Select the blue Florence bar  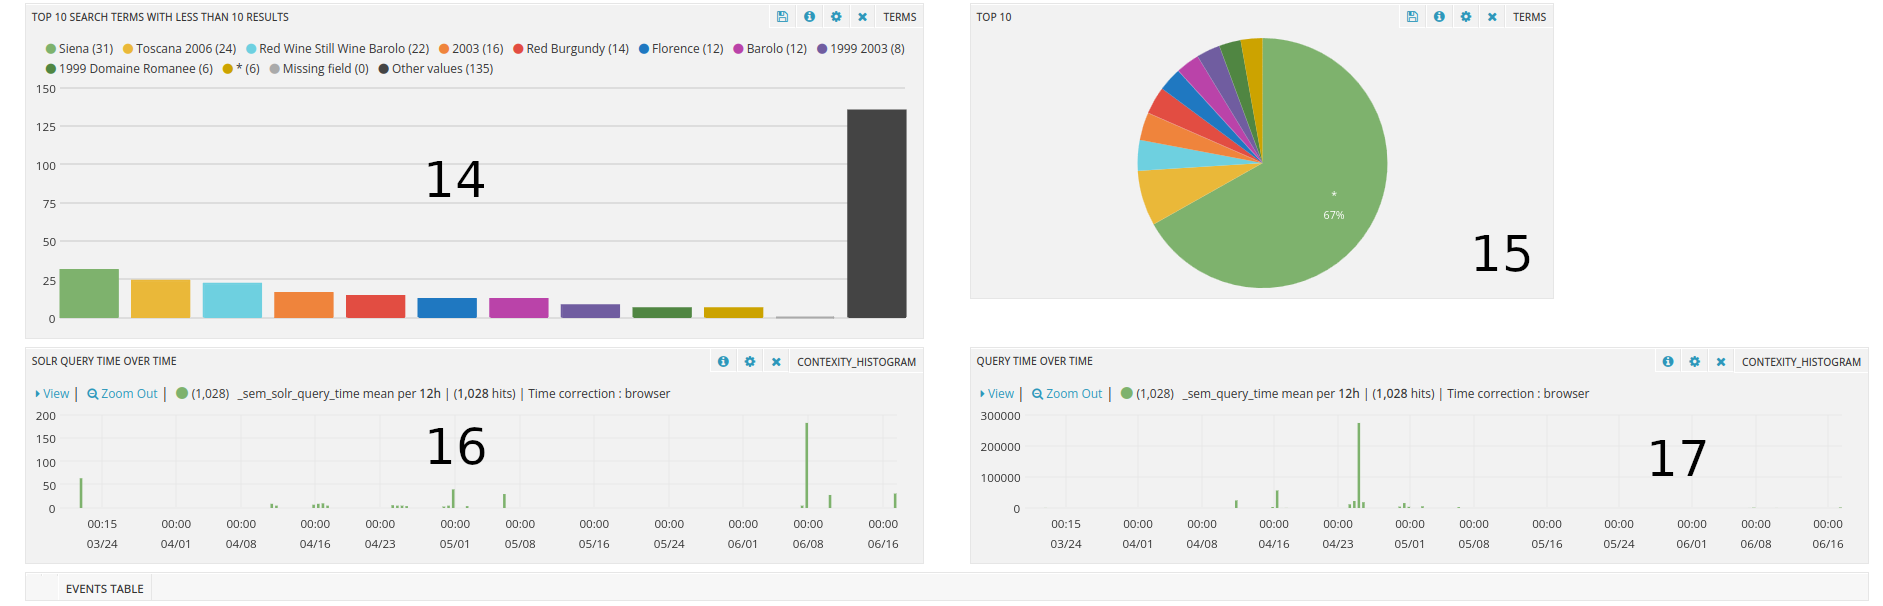447,308
